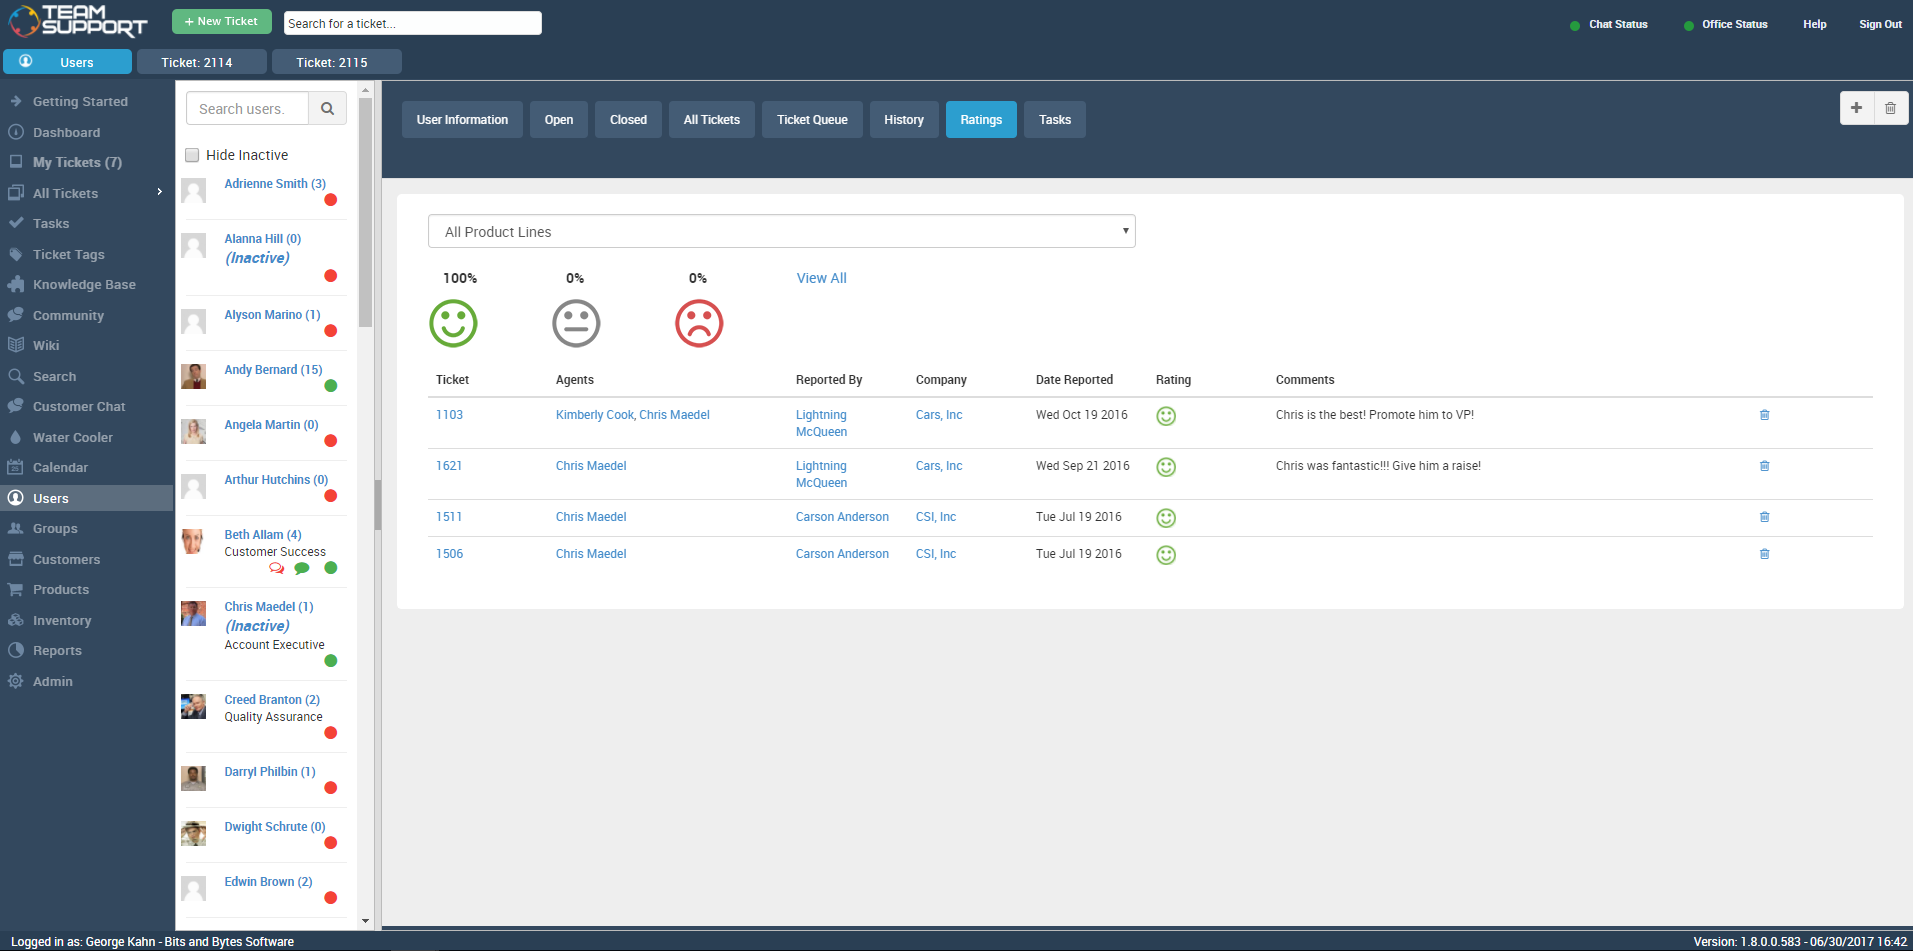The image size is (1913, 951).
Task: Delete the rating for ticket 1506
Action: click(1765, 554)
